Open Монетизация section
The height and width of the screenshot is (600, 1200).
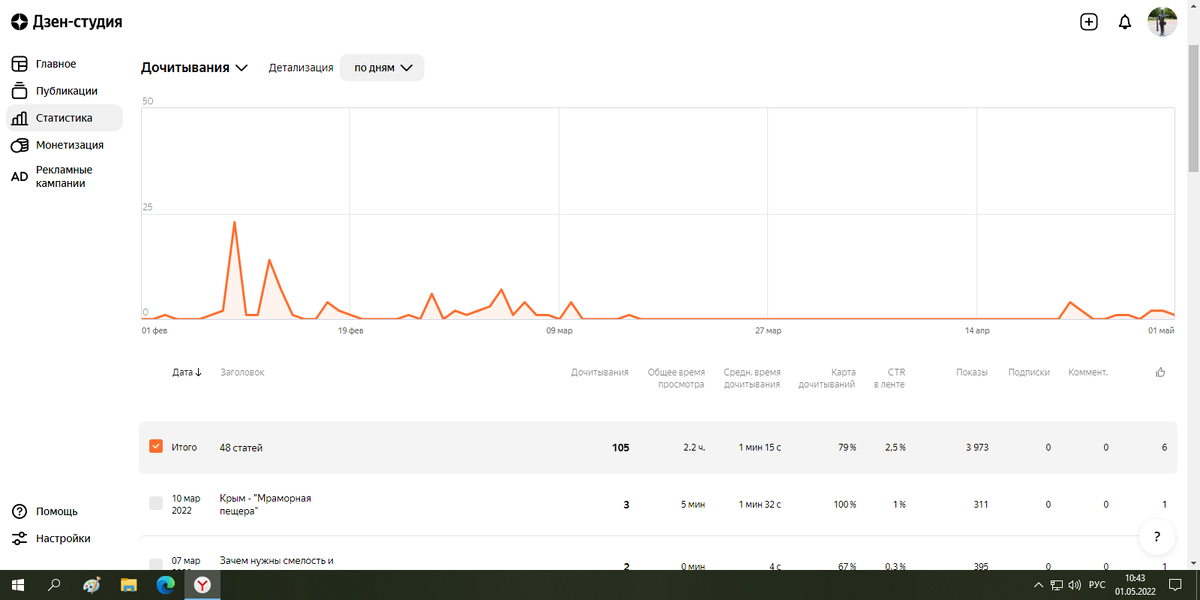pos(70,145)
